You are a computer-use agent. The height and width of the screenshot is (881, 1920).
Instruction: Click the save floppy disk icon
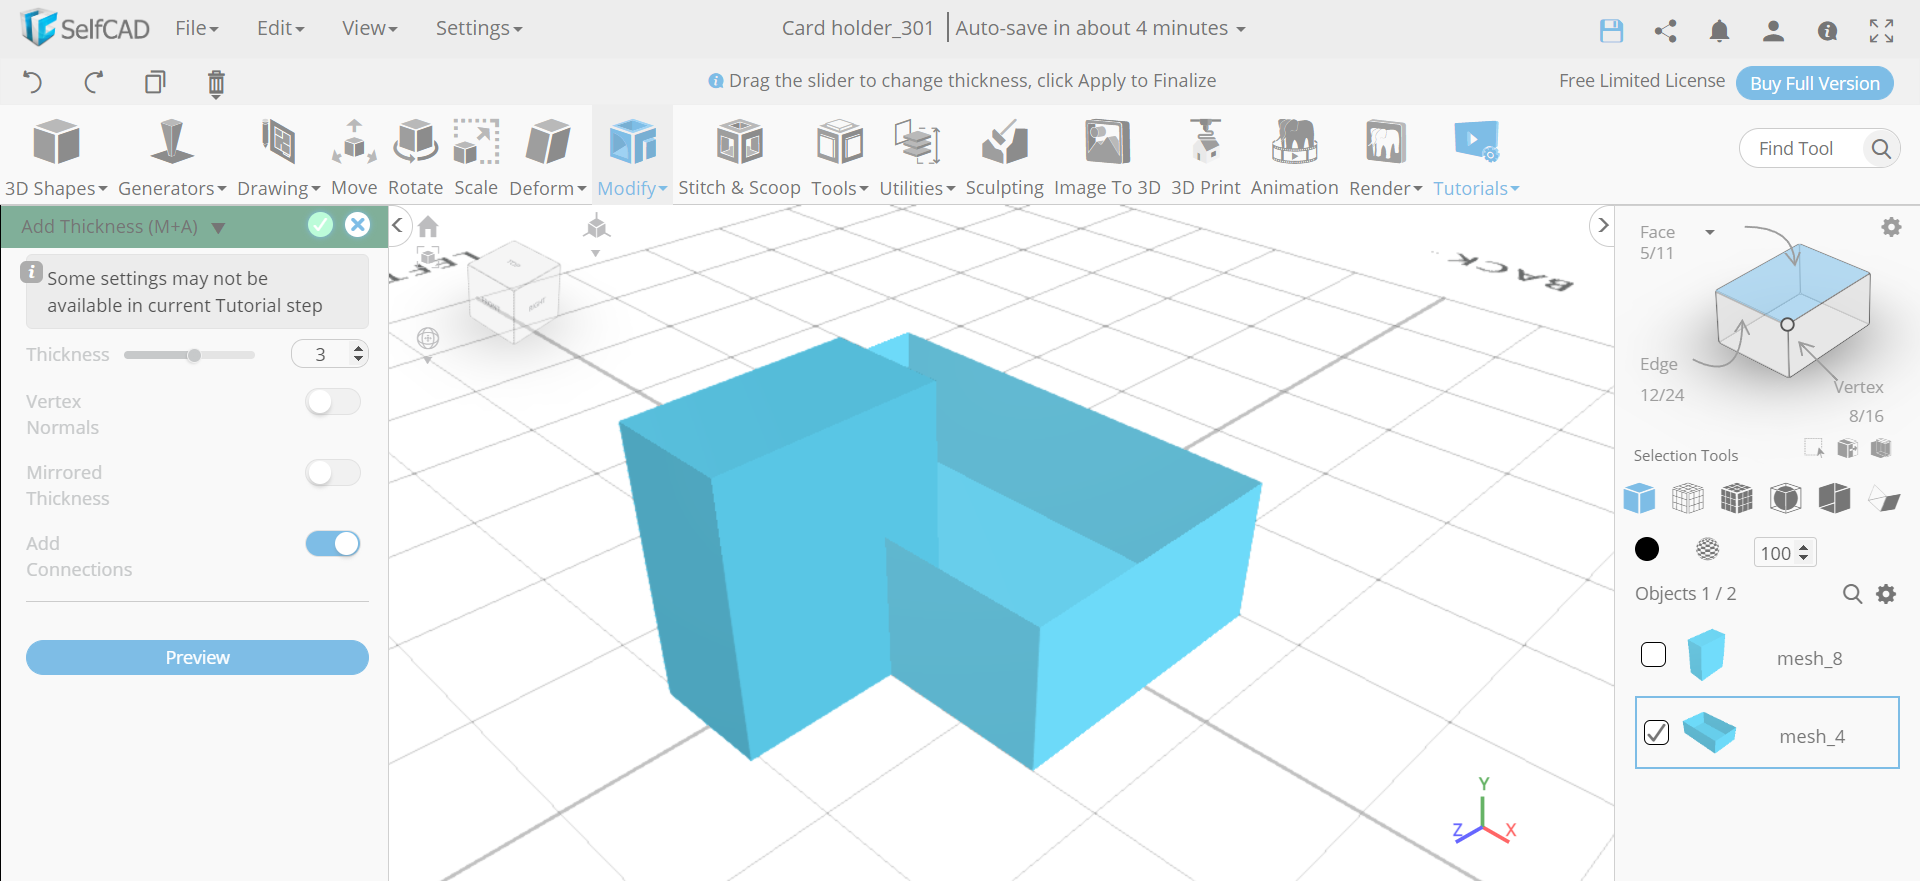tap(1611, 31)
